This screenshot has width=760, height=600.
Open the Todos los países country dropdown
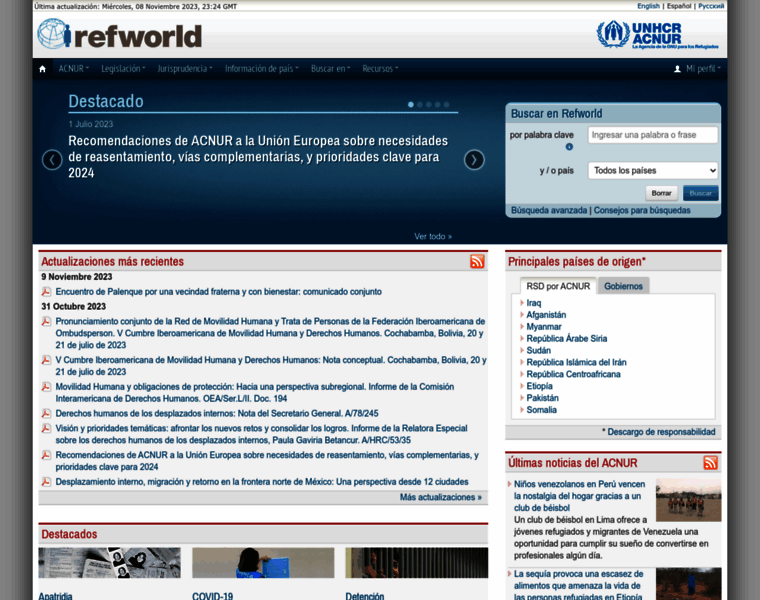pyautogui.click(x=653, y=171)
